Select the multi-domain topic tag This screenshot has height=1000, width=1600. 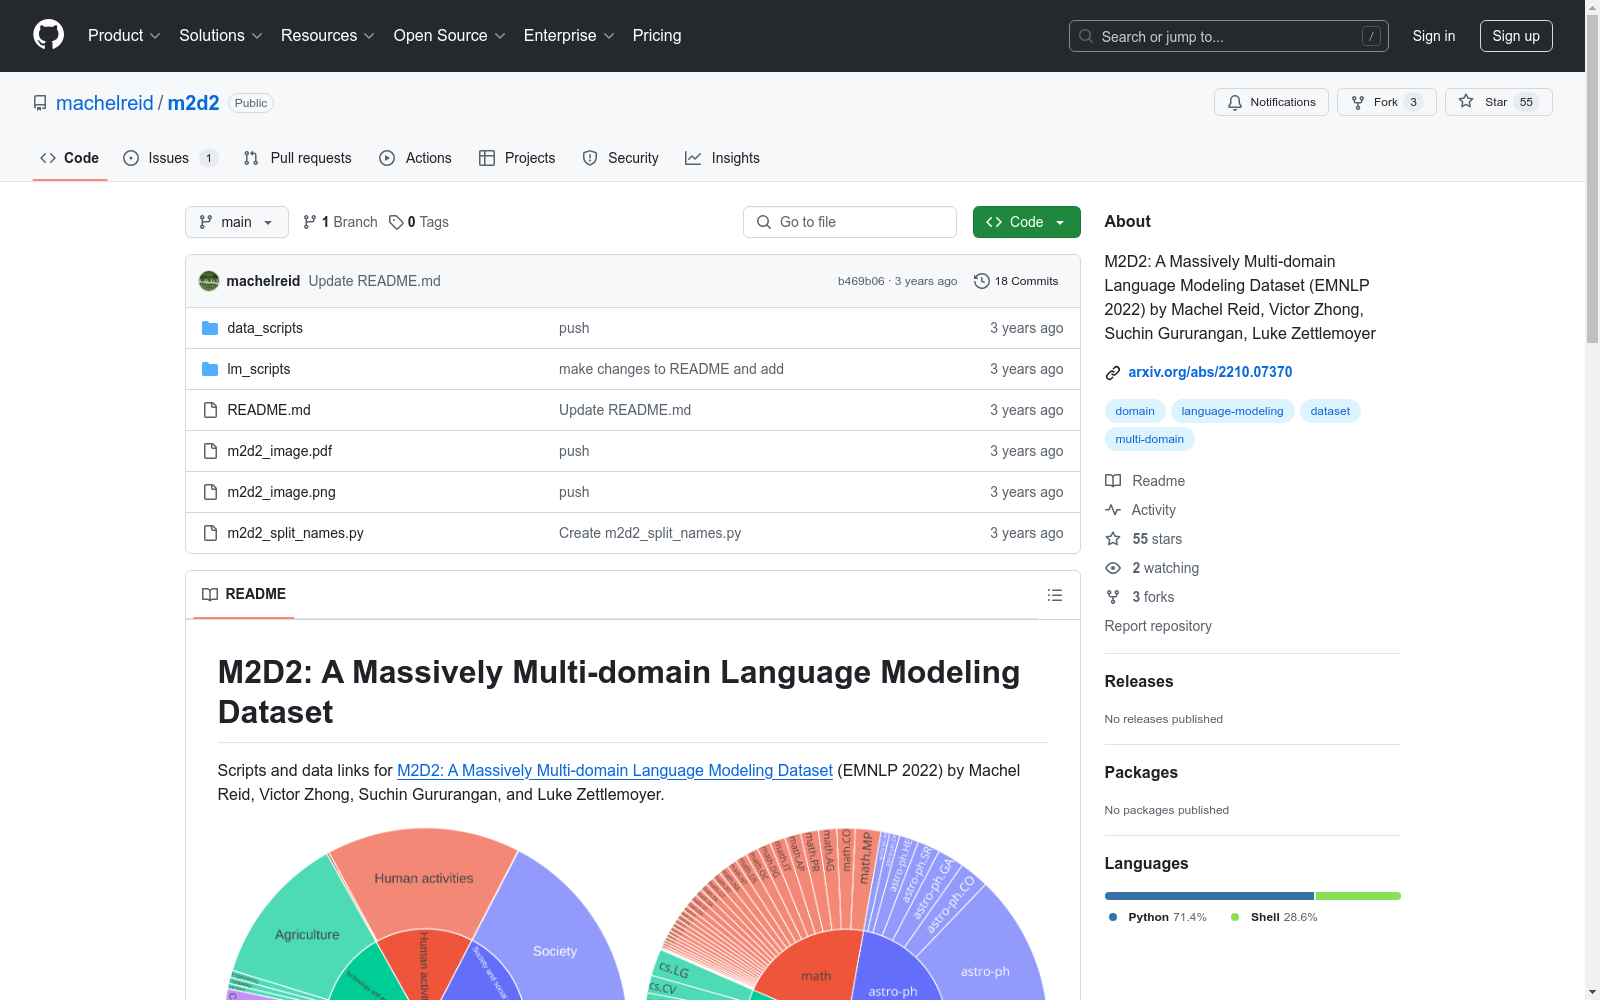[1149, 439]
